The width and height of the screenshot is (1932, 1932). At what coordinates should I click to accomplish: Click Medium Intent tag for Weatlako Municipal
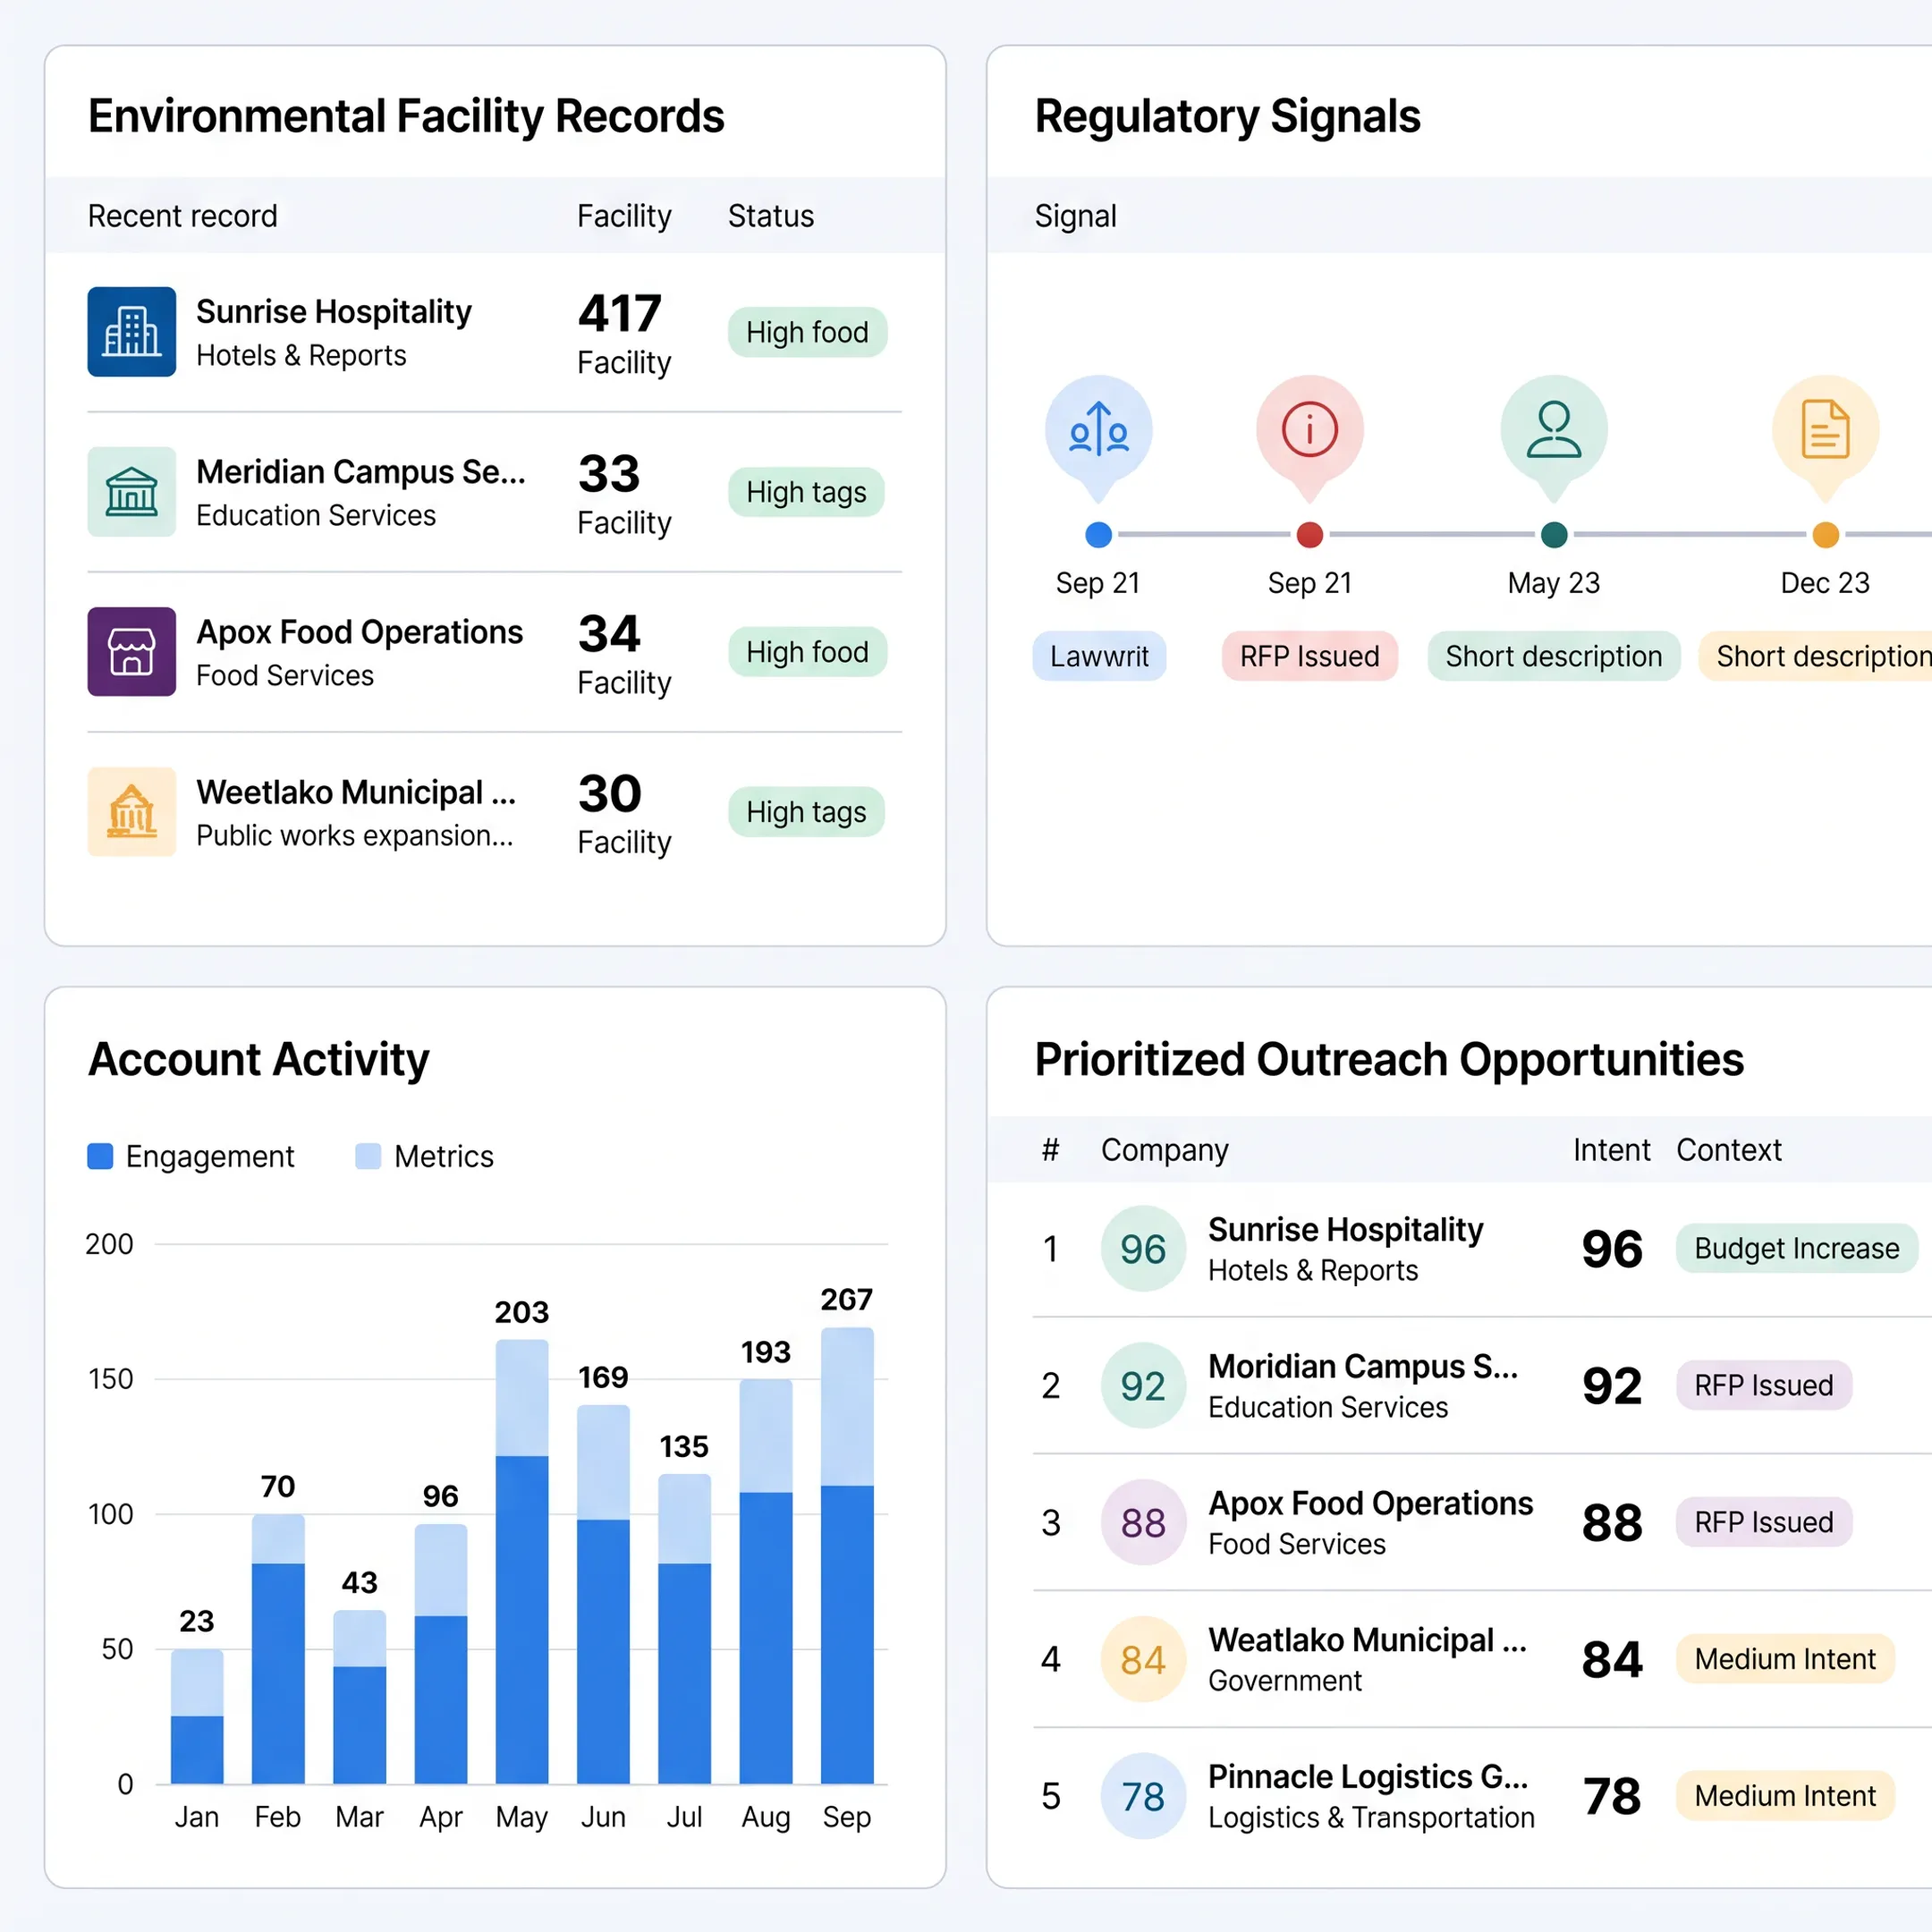[x=1785, y=1659]
